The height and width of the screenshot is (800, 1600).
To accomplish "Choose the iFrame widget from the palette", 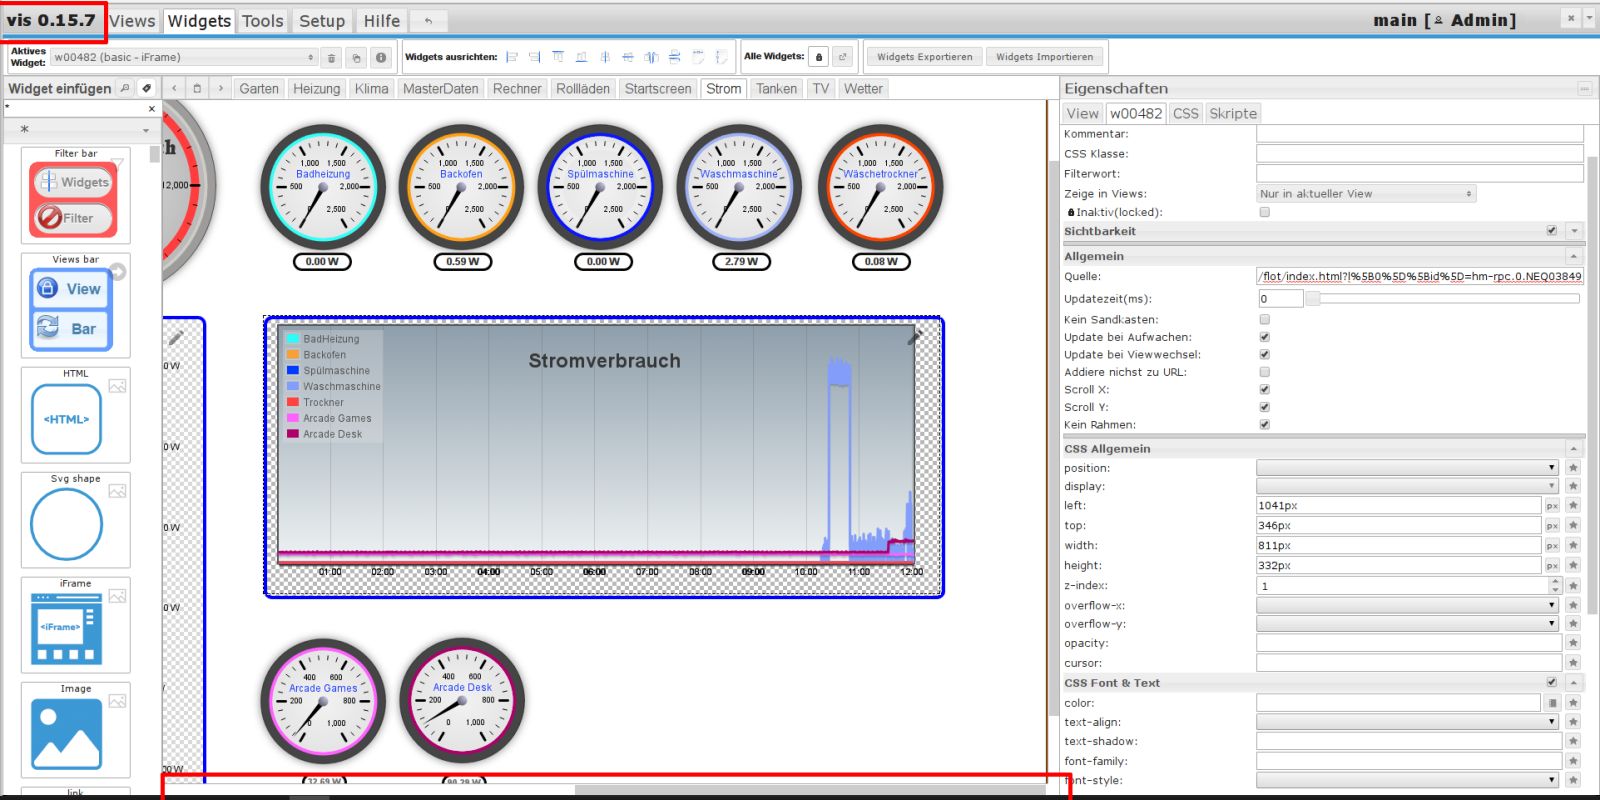I will 76,625.
